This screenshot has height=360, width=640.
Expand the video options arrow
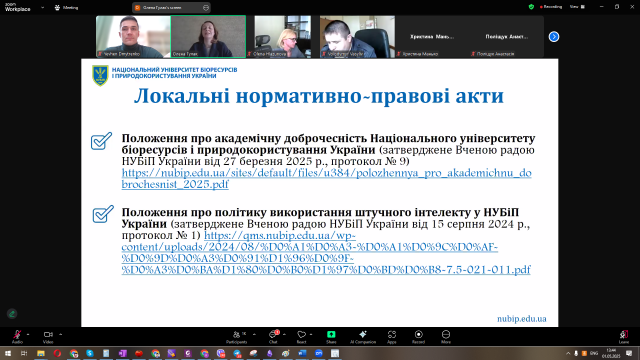(60, 335)
